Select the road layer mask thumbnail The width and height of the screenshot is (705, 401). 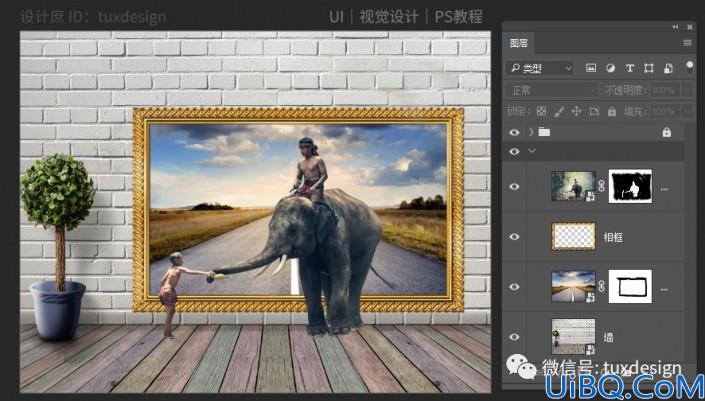click(630, 286)
